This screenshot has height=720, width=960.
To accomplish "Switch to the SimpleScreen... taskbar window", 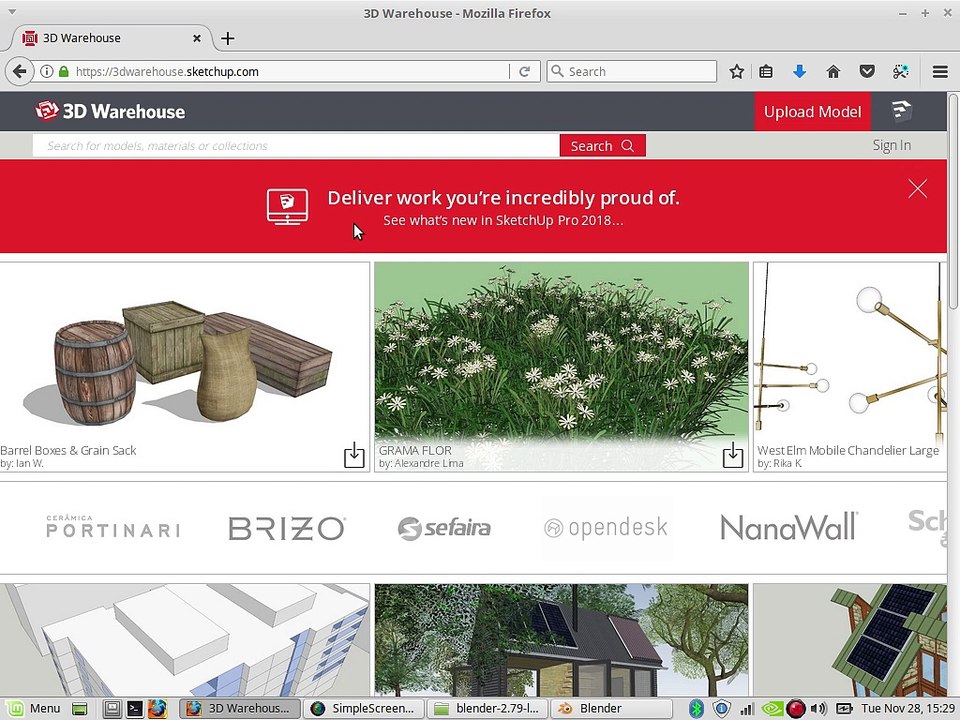I will tap(363, 708).
